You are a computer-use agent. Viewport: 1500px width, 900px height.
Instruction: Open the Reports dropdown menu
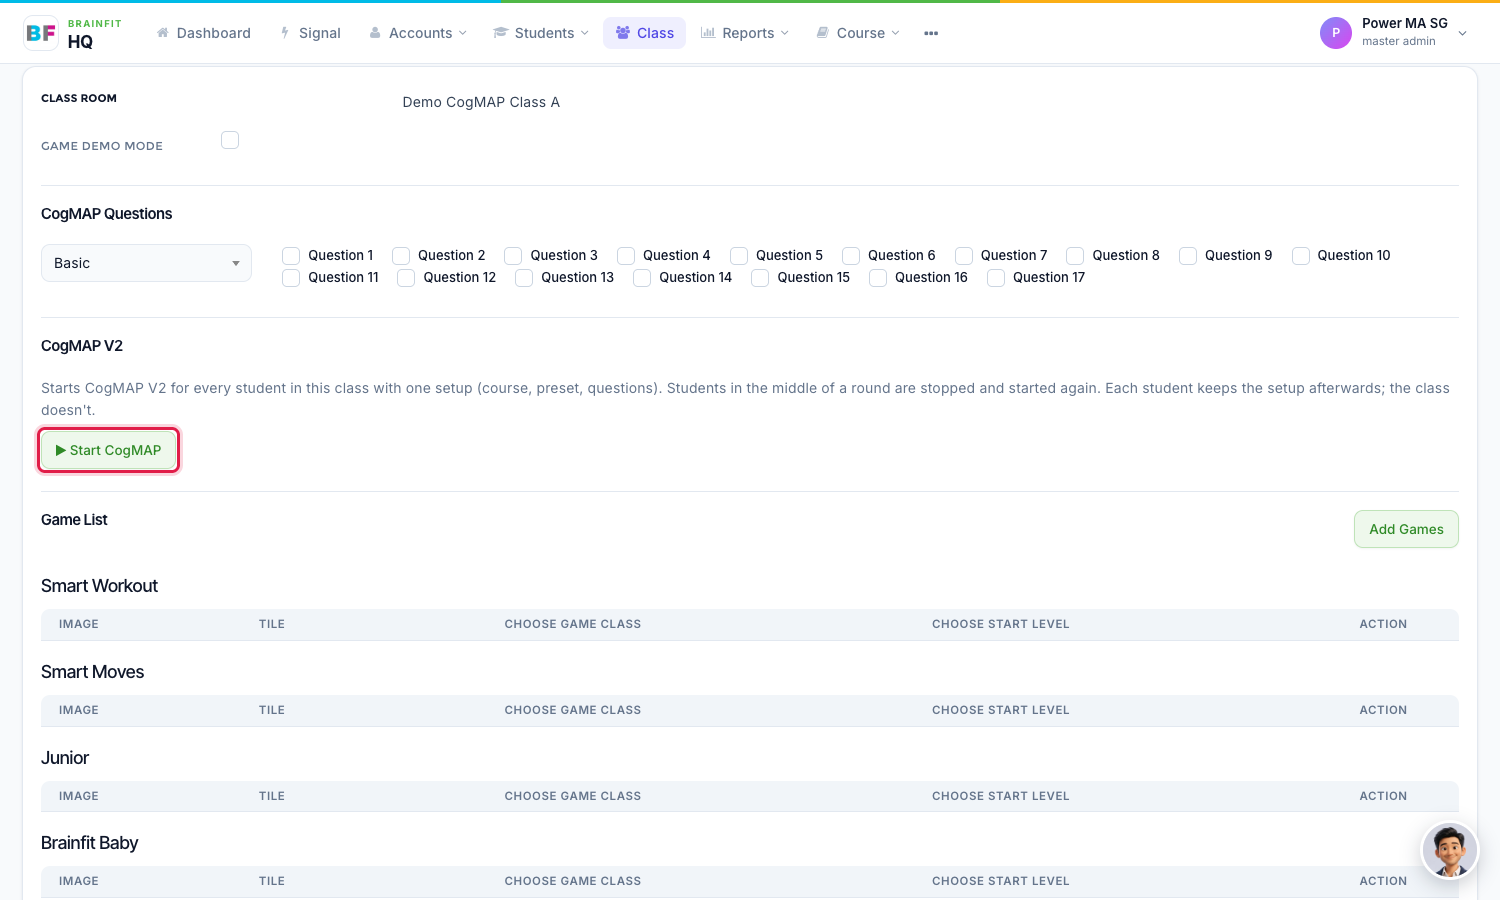coord(745,33)
